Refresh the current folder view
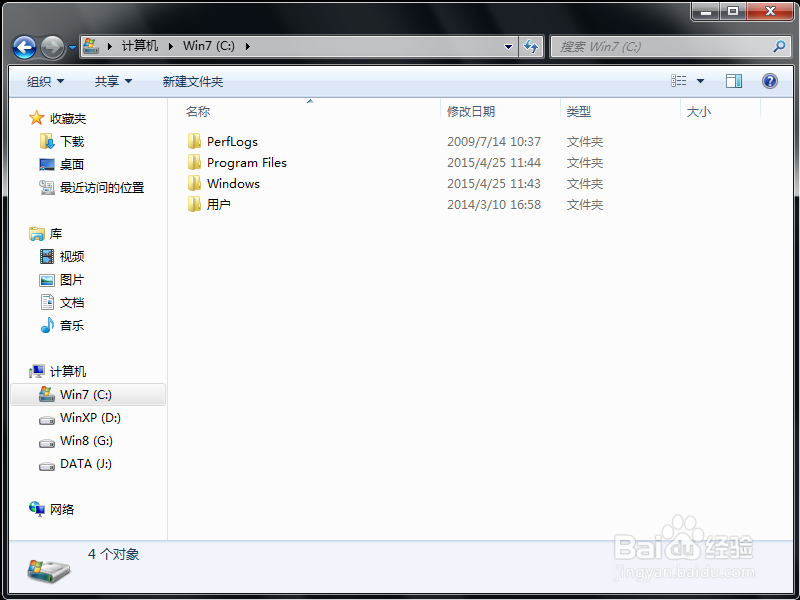This screenshot has height=600, width=800. (x=531, y=47)
